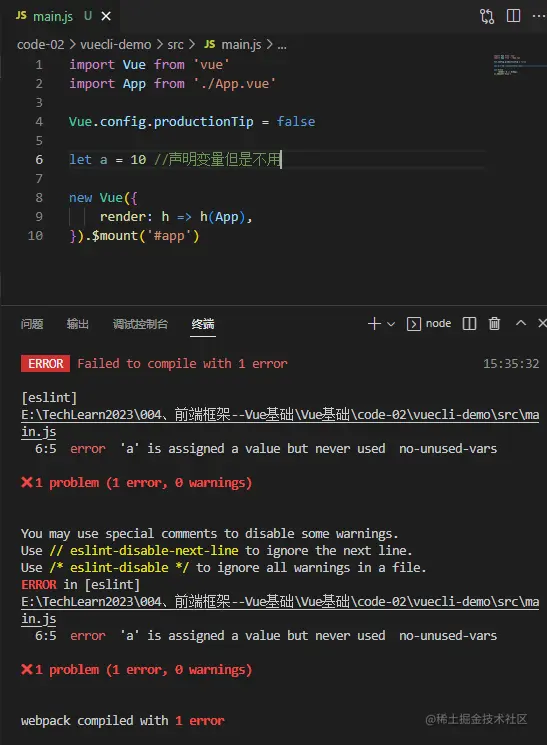Click 'productionTip' in line 4
The height and width of the screenshot is (745, 547).
pyautogui.click(x=203, y=122)
